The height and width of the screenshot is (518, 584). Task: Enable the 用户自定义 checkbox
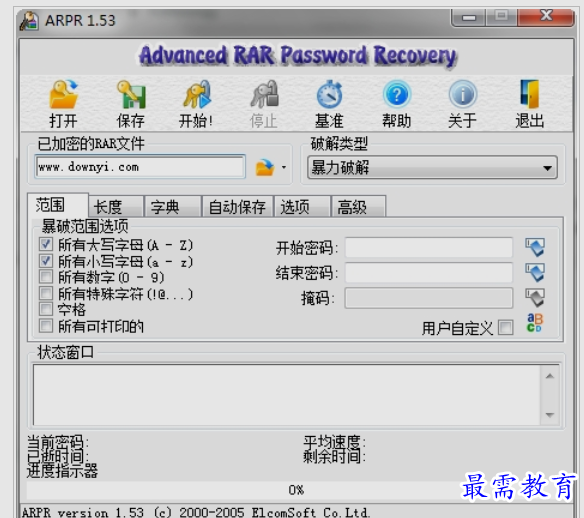[506, 328]
